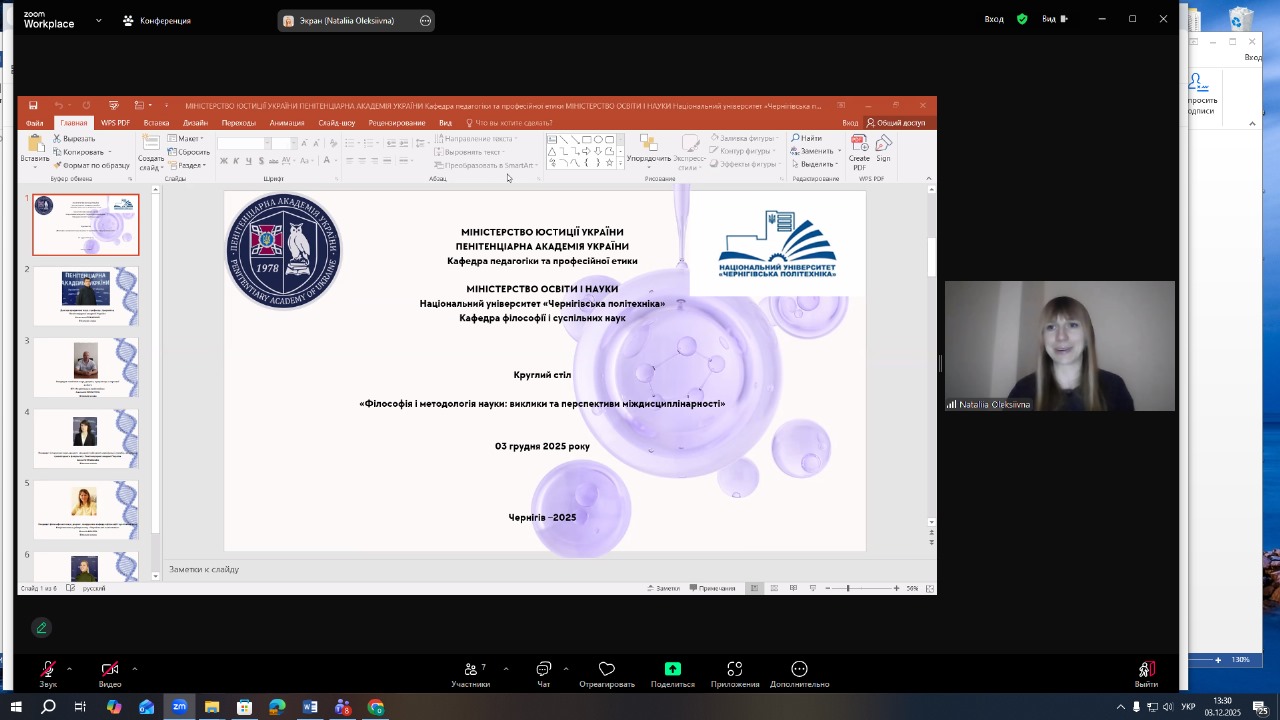Click the Вход sign-in link
1280x720 pixels.
pos(994,19)
